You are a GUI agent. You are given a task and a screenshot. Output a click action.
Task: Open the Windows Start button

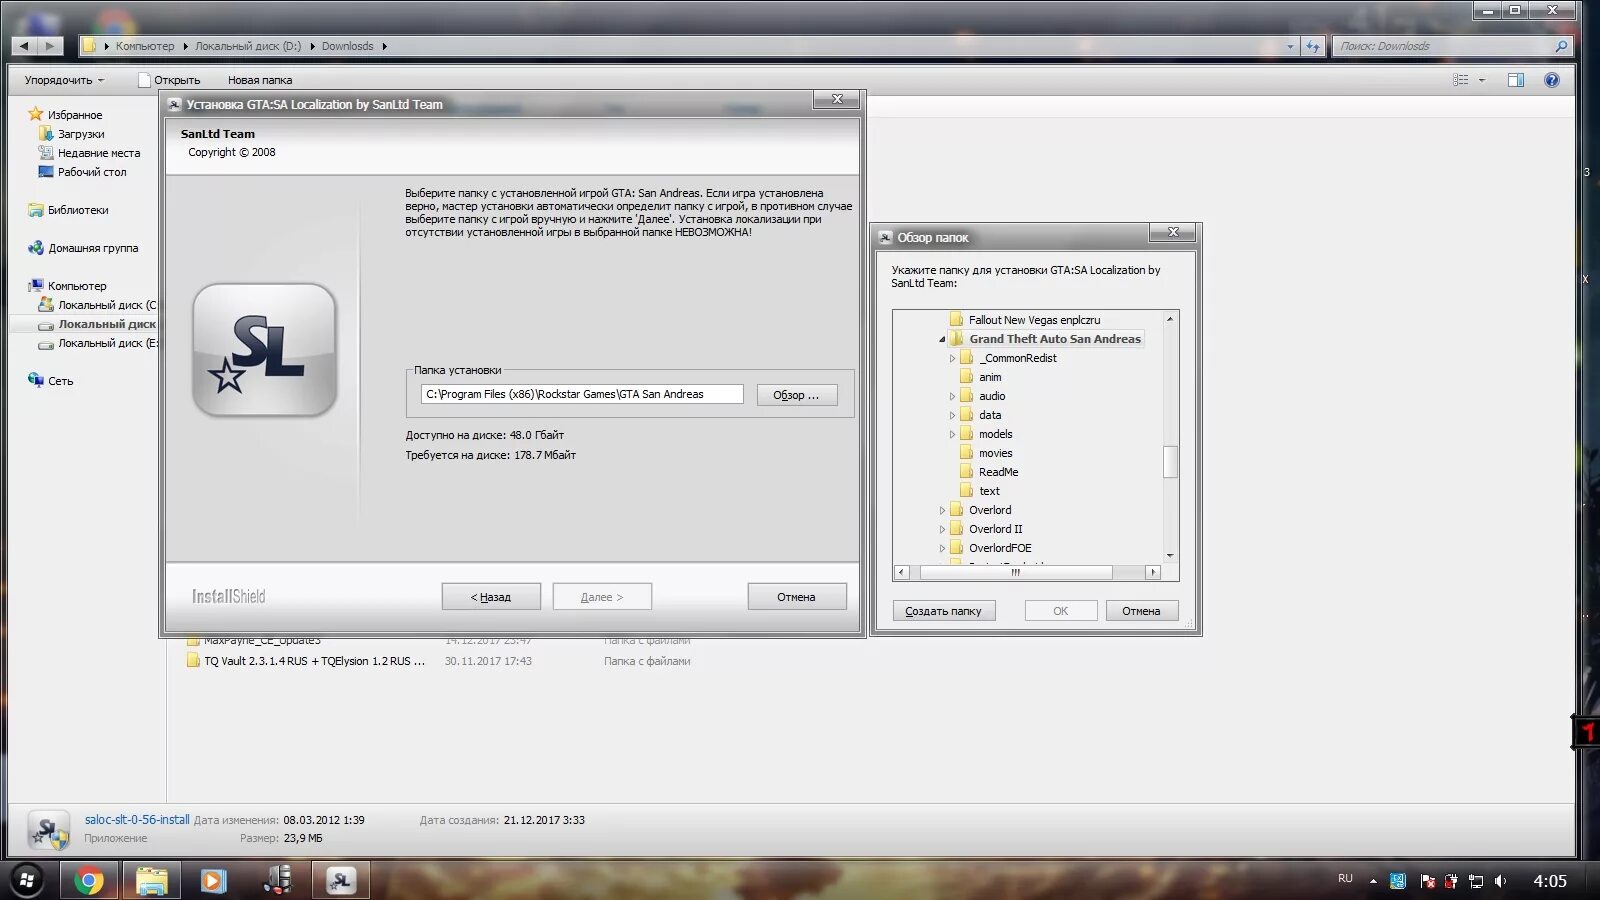tap(27, 880)
